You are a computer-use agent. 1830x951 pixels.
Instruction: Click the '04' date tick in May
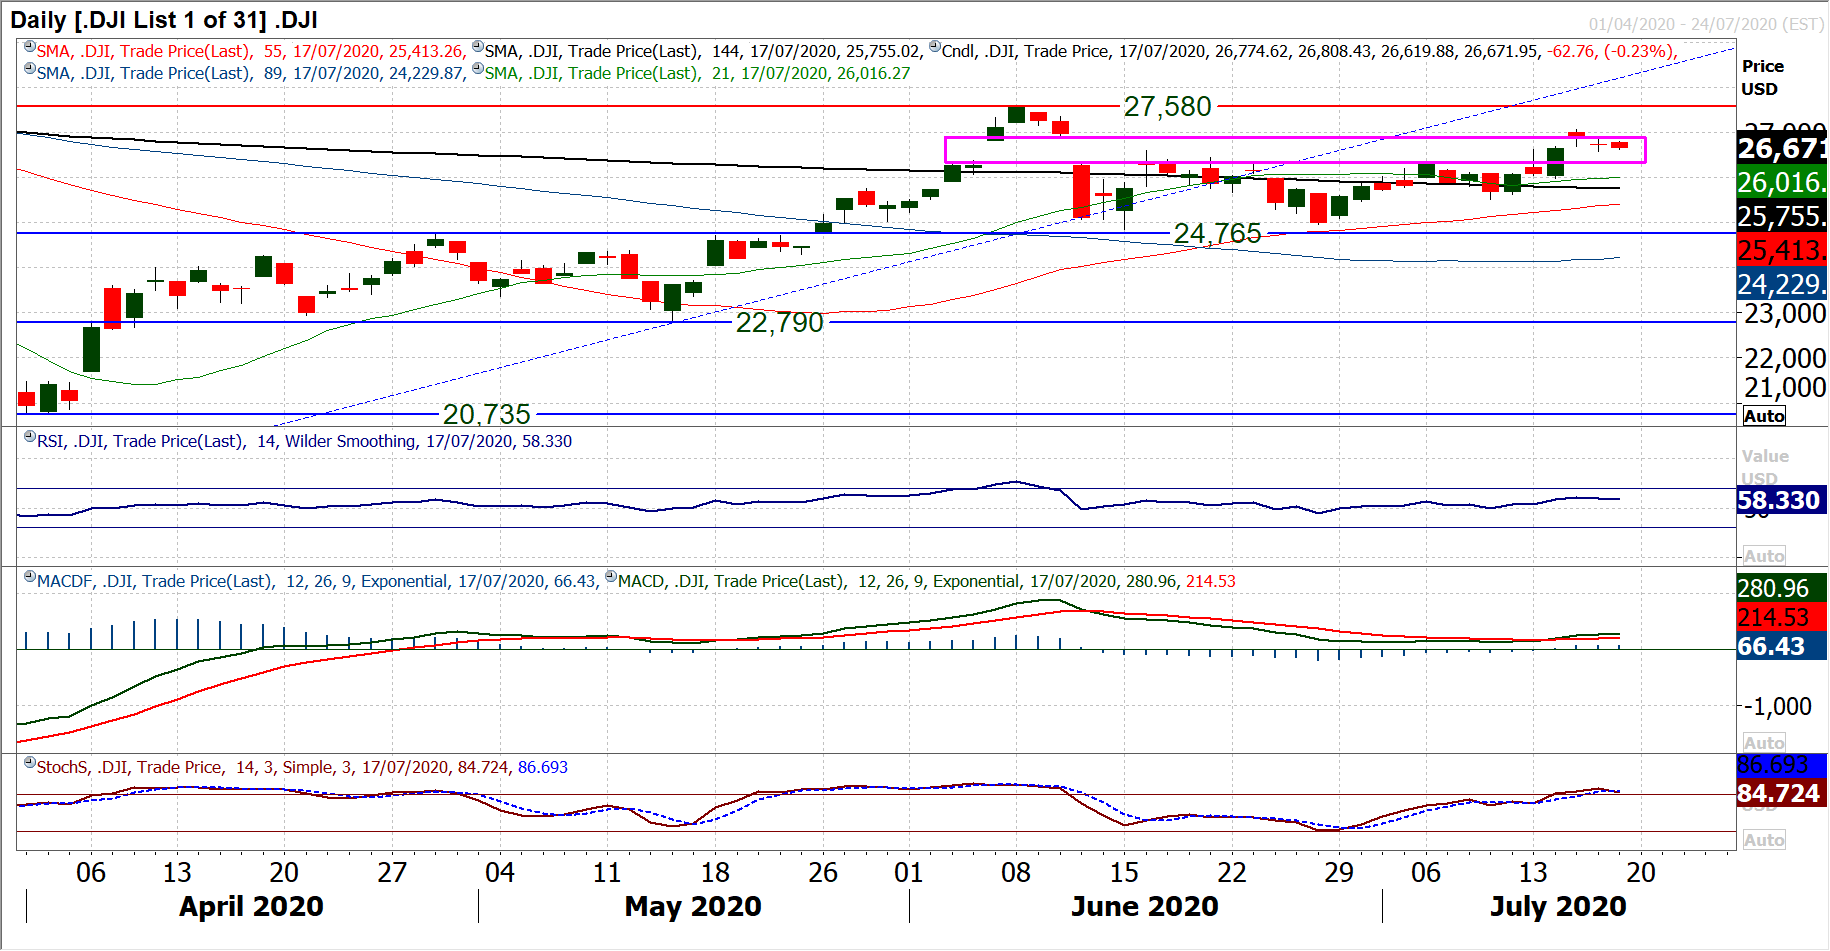coord(499,873)
